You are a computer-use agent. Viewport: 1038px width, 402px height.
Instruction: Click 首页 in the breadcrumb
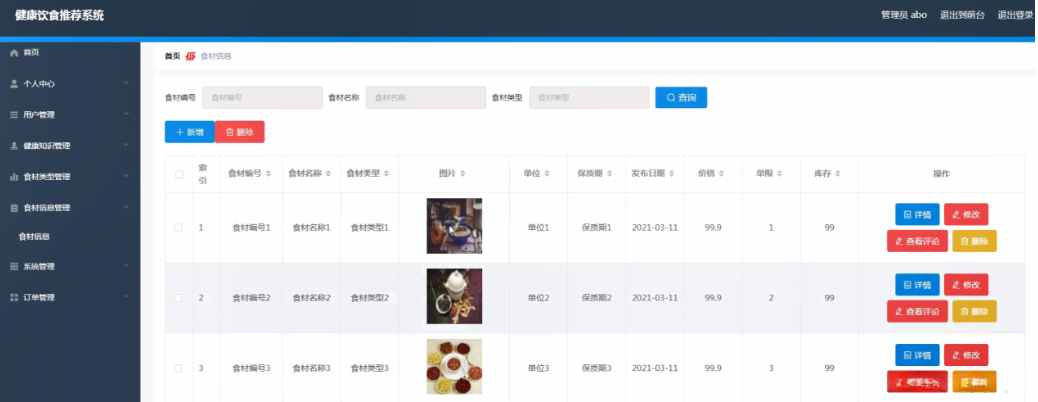pyautogui.click(x=172, y=56)
